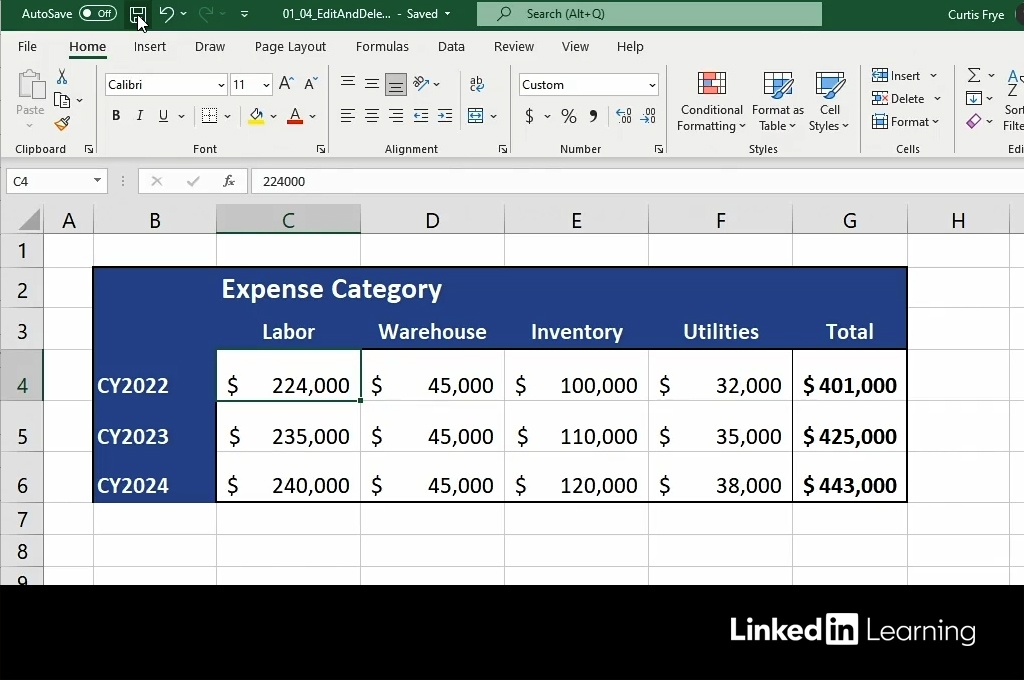The height and width of the screenshot is (680, 1024).
Task: Click the Insert Function fx icon
Action: [229, 181]
